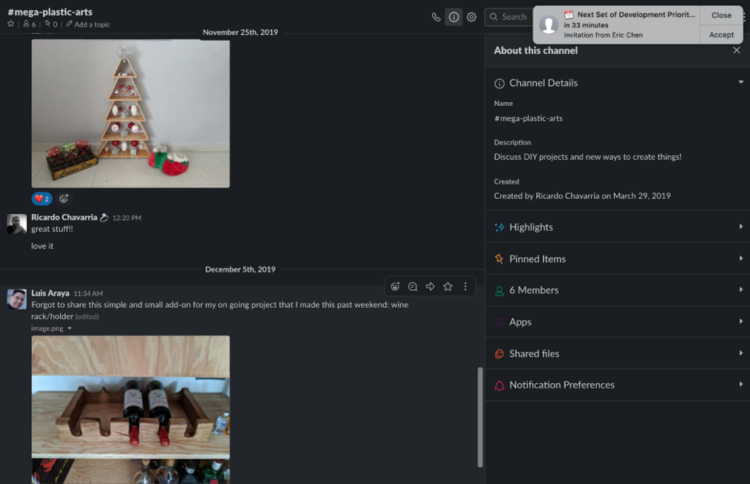Click the Channel Details info icon
Image resolution: width=750 pixels, height=484 pixels.
pyautogui.click(x=499, y=83)
